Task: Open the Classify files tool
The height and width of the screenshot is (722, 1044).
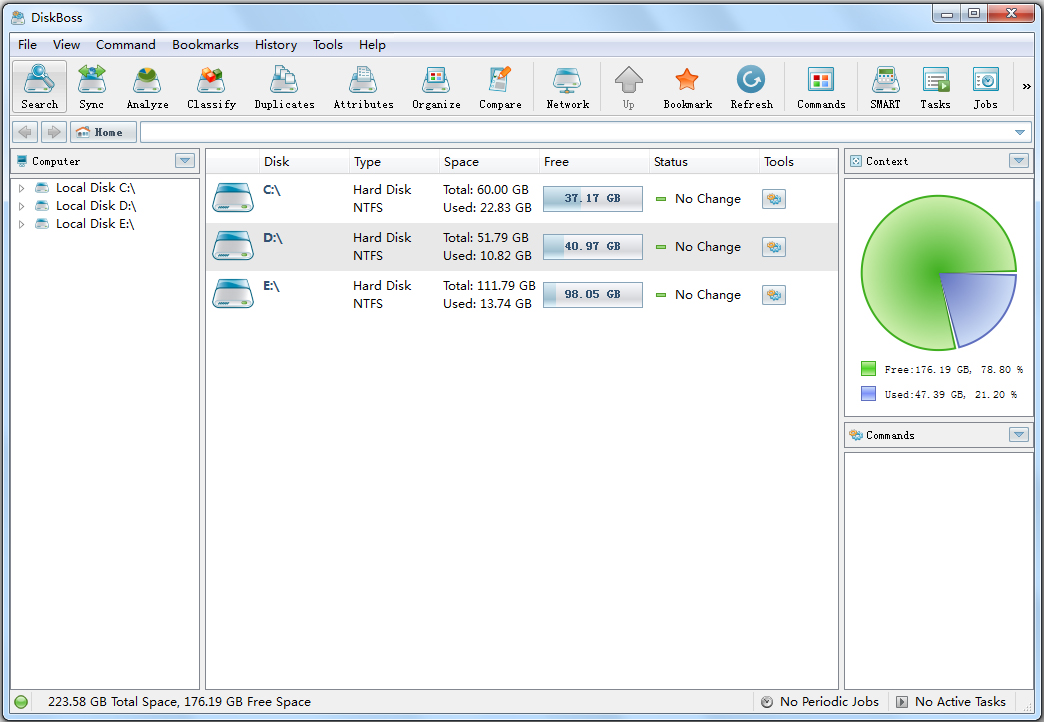Action: point(211,86)
